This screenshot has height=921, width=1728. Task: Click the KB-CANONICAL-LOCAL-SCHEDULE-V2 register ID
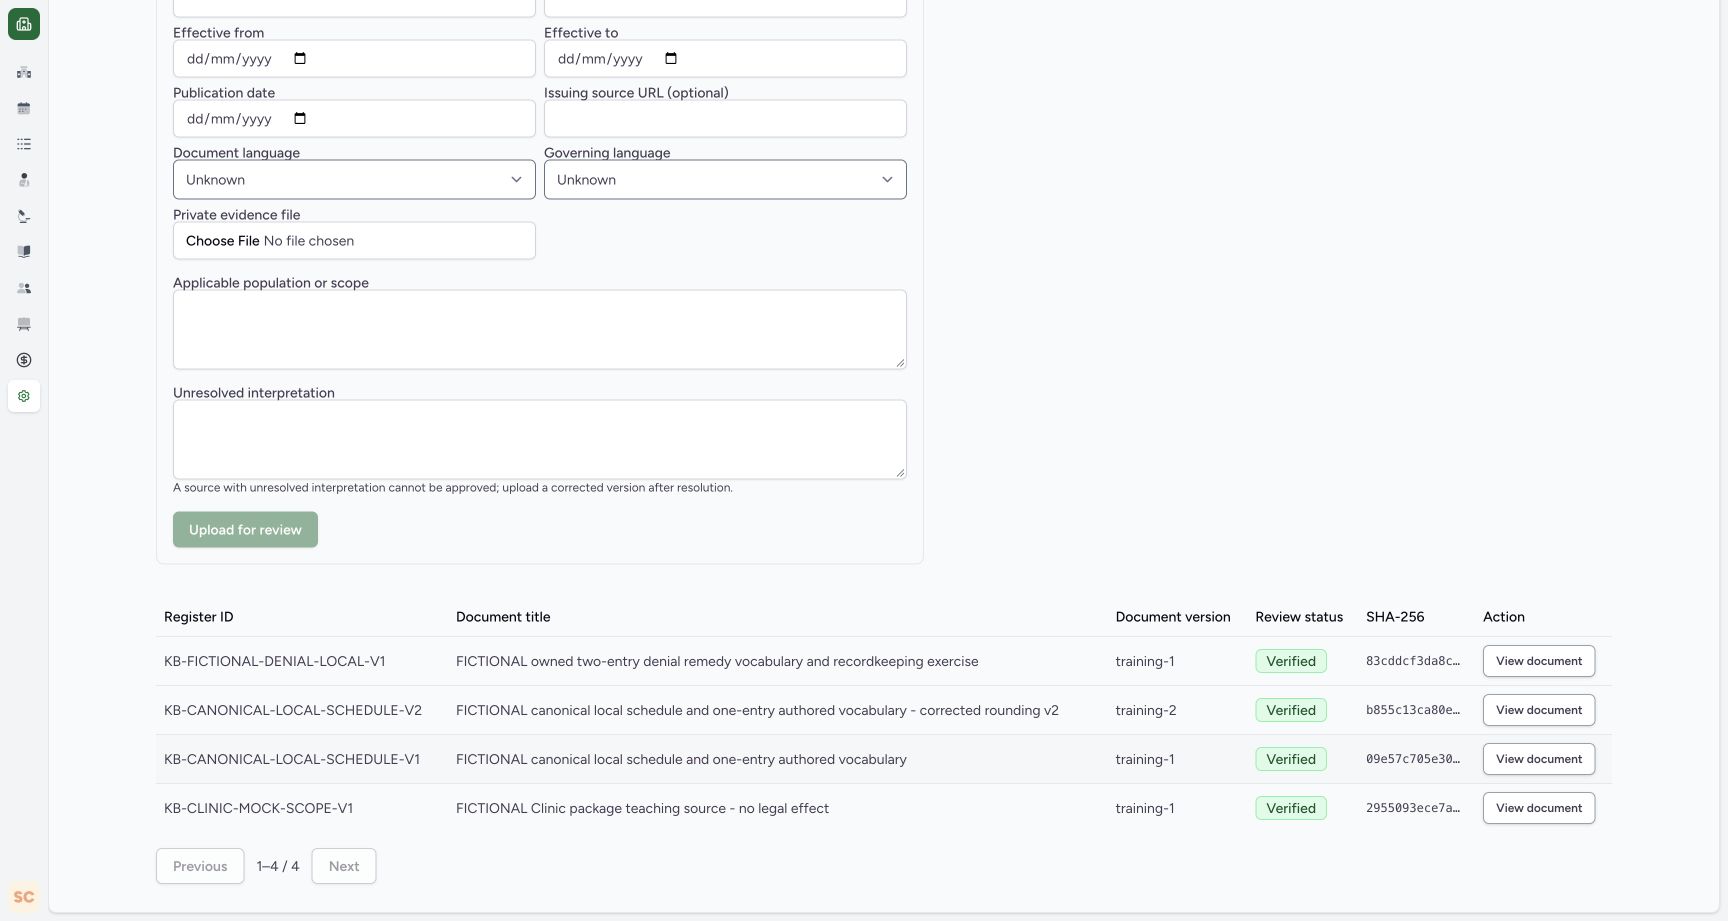click(x=293, y=710)
